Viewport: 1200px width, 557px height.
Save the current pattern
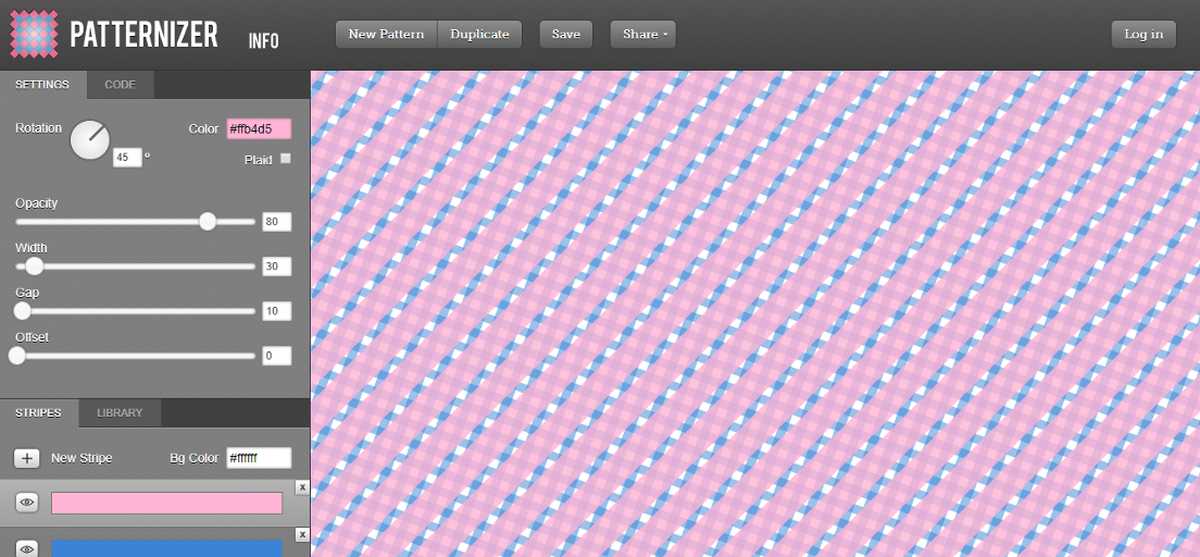point(566,34)
